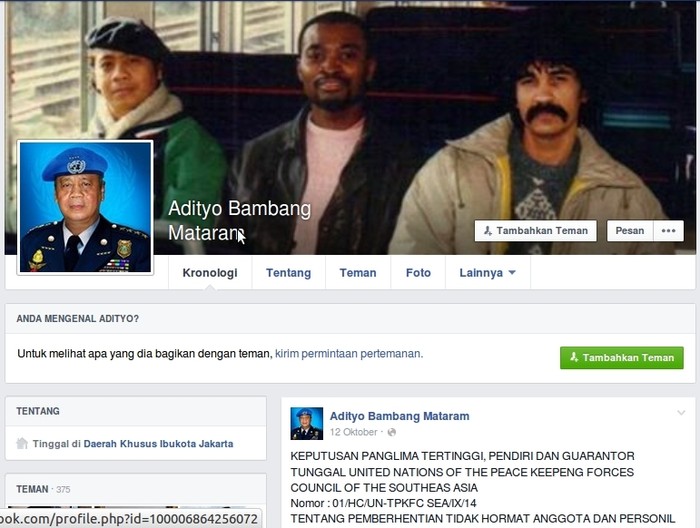The image size is (700, 528).
Task: Open the Foto tab
Action: (x=418, y=273)
